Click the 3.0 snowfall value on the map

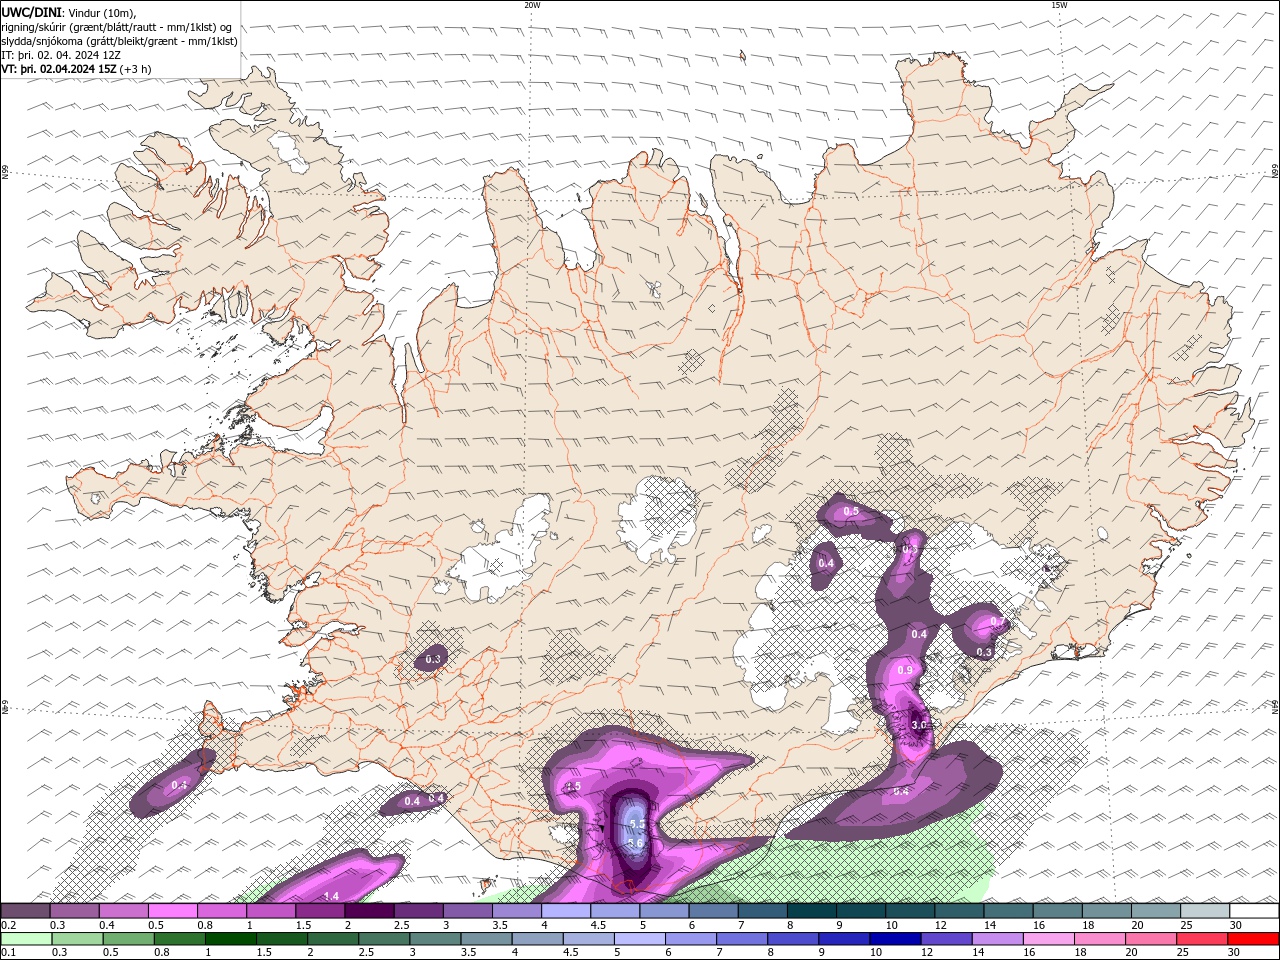click(920, 725)
